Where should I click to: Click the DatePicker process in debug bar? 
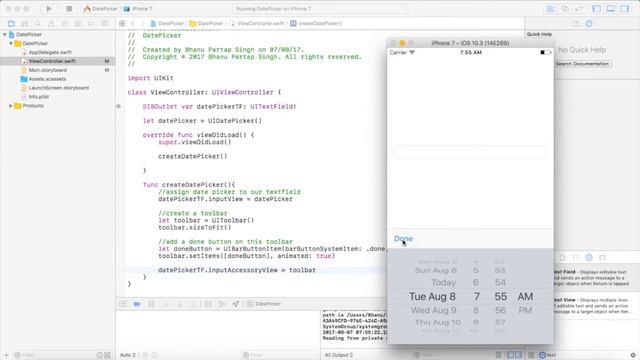click(x=264, y=304)
